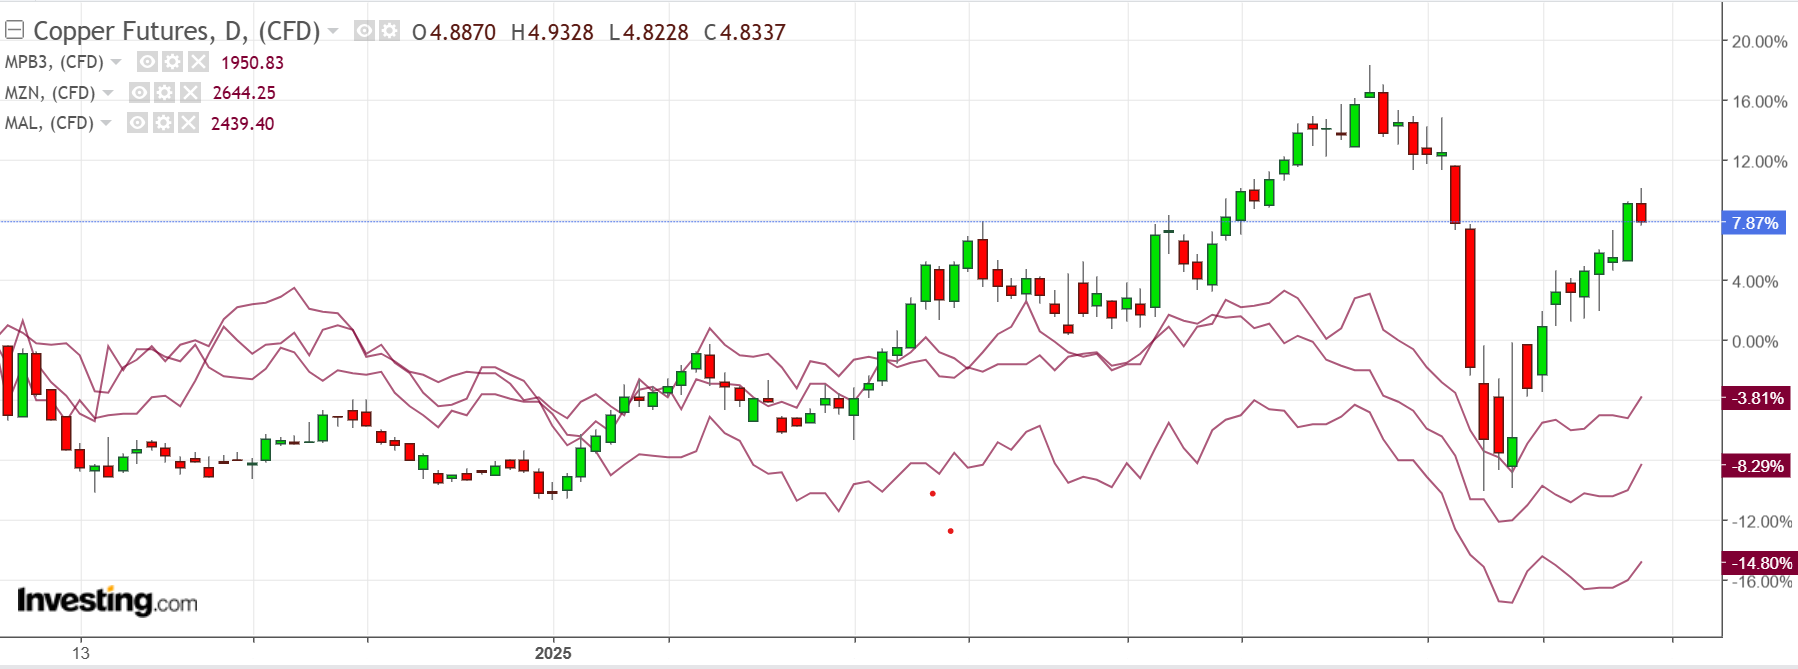Open the settings gear for MAL
1798x669 pixels.
coord(162,123)
